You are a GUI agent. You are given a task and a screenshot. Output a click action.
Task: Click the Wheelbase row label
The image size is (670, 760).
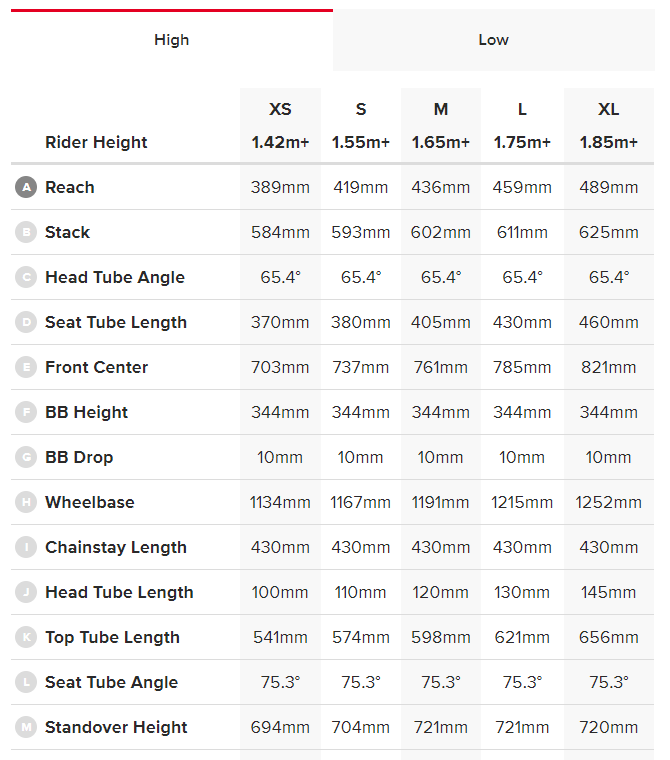click(x=89, y=502)
